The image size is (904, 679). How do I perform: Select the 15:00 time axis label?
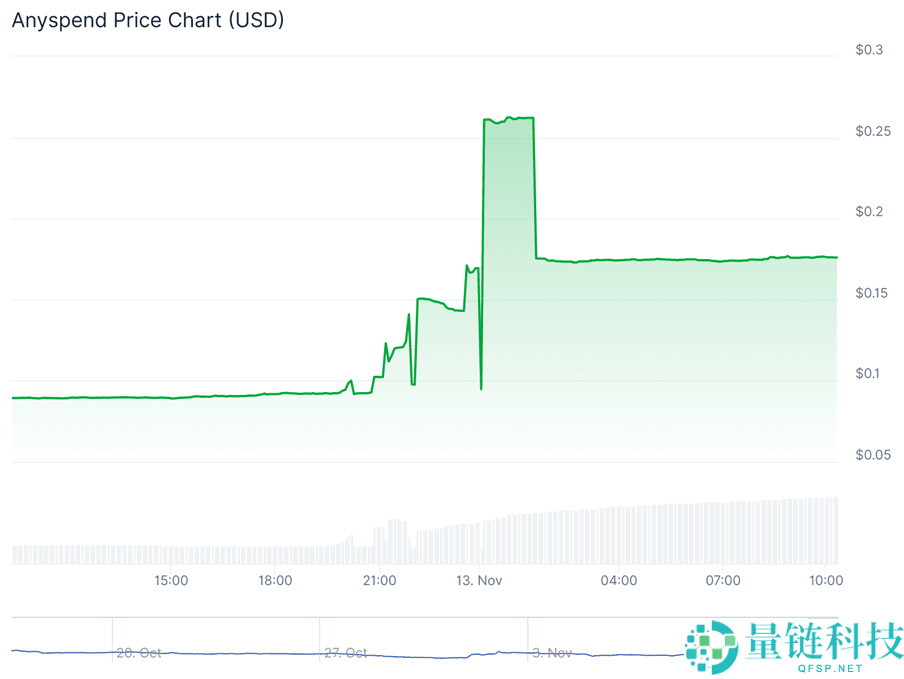(x=171, y=580)
